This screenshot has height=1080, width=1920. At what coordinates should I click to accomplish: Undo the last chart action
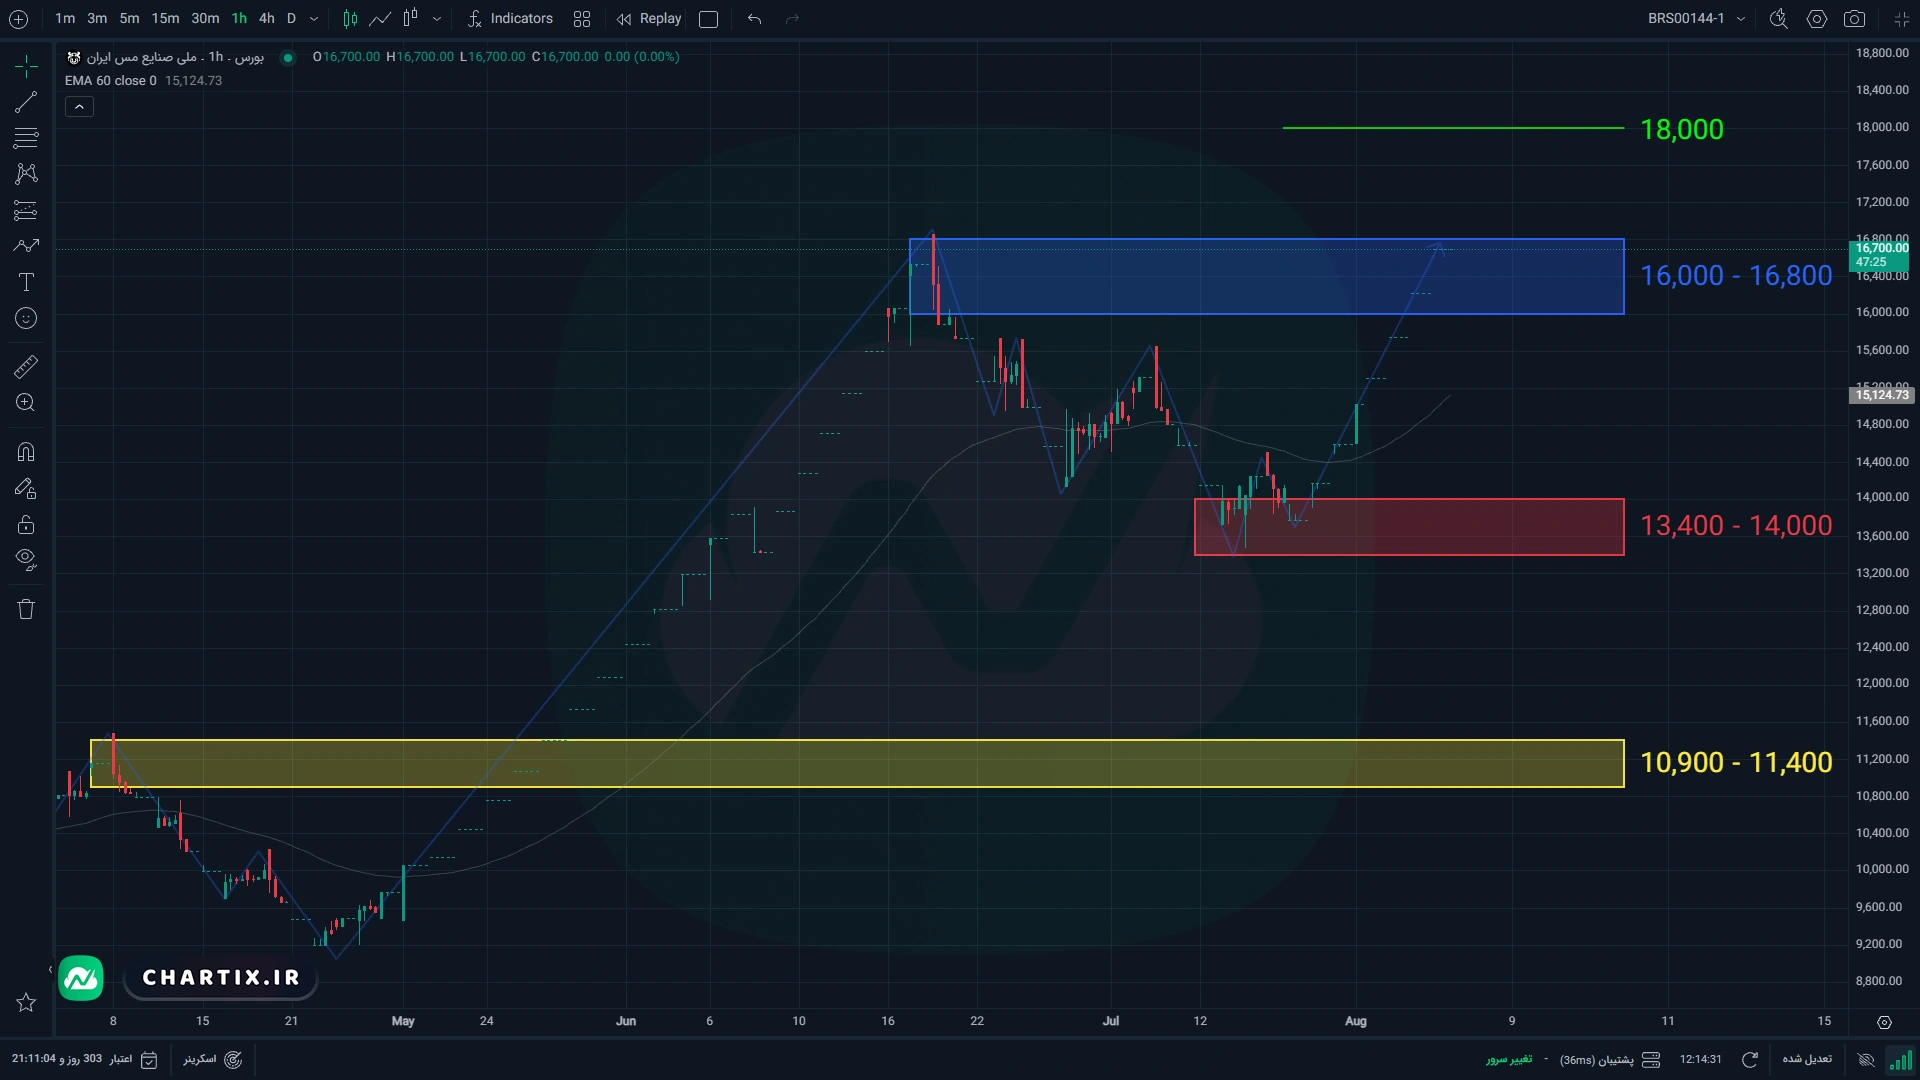(x=754, y=19)
